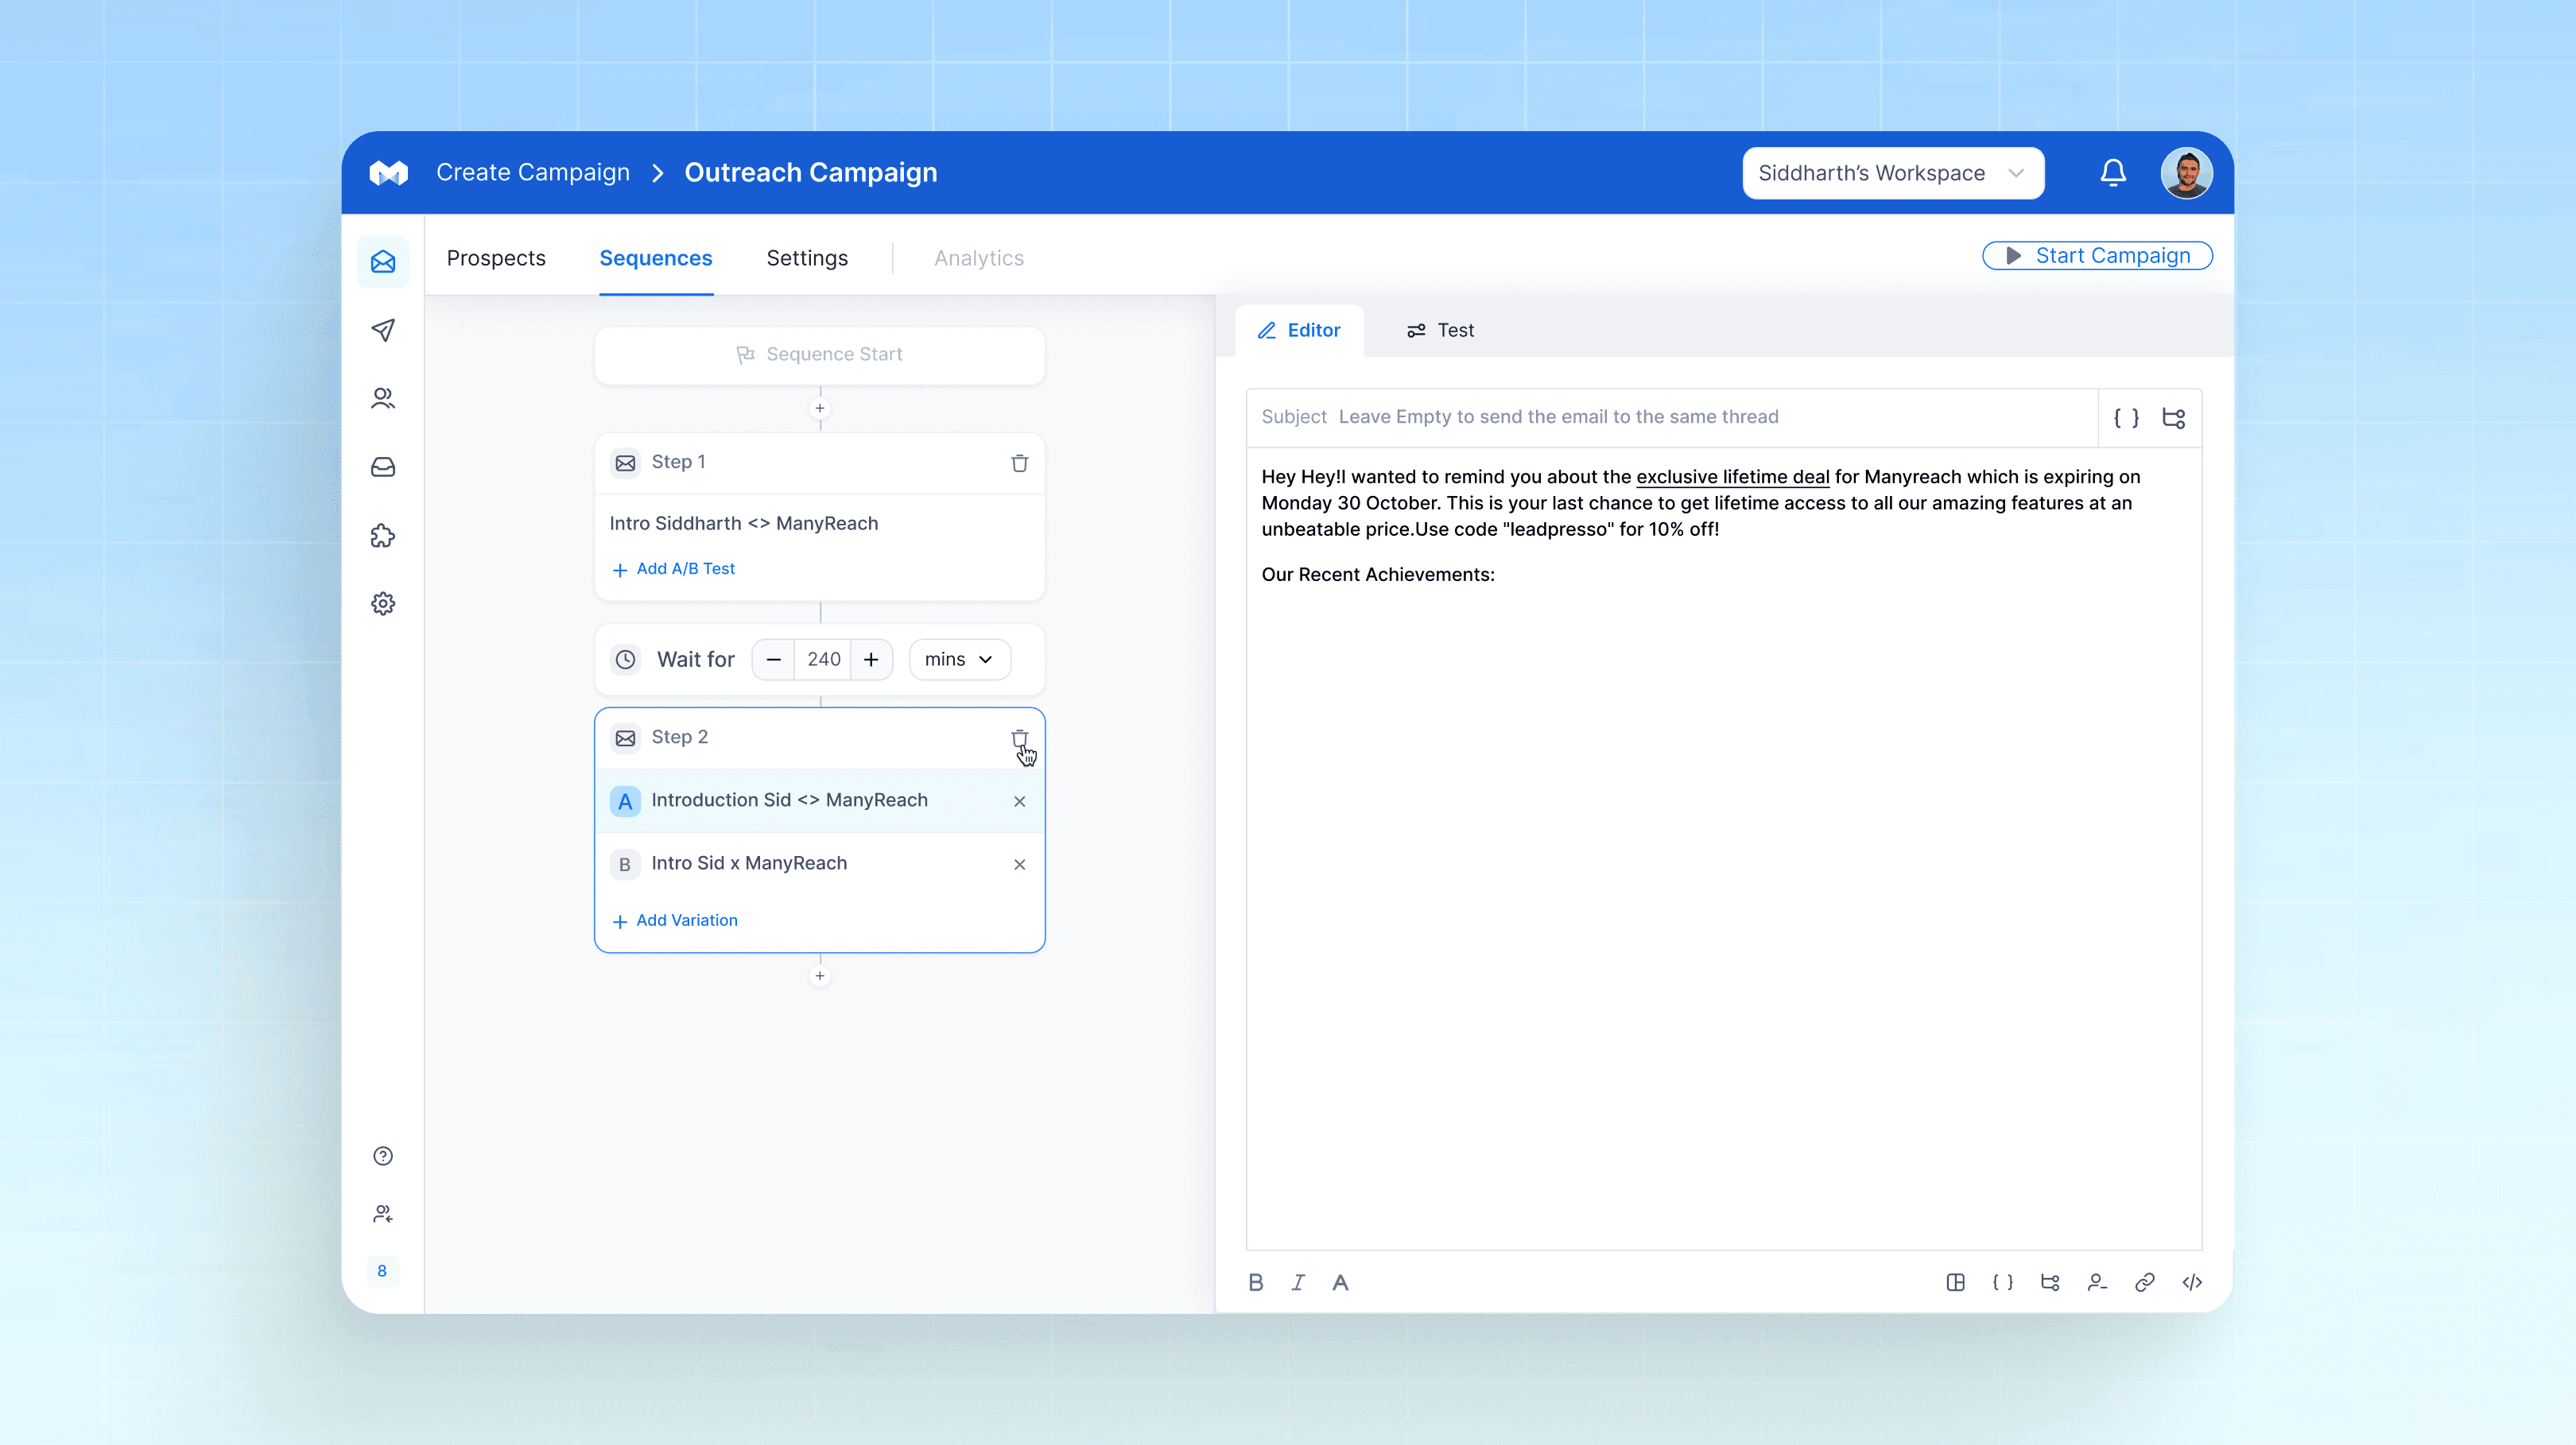
Task: Add a step below Step 2 plus
Action: point(820,976)
